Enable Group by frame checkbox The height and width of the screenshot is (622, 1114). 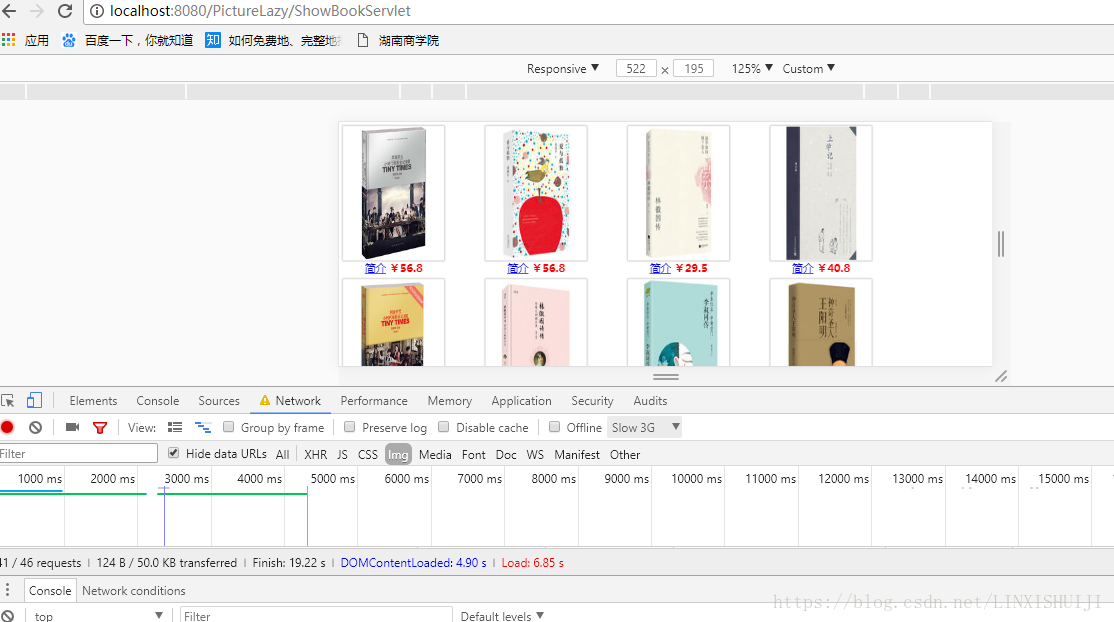[228, 427]
